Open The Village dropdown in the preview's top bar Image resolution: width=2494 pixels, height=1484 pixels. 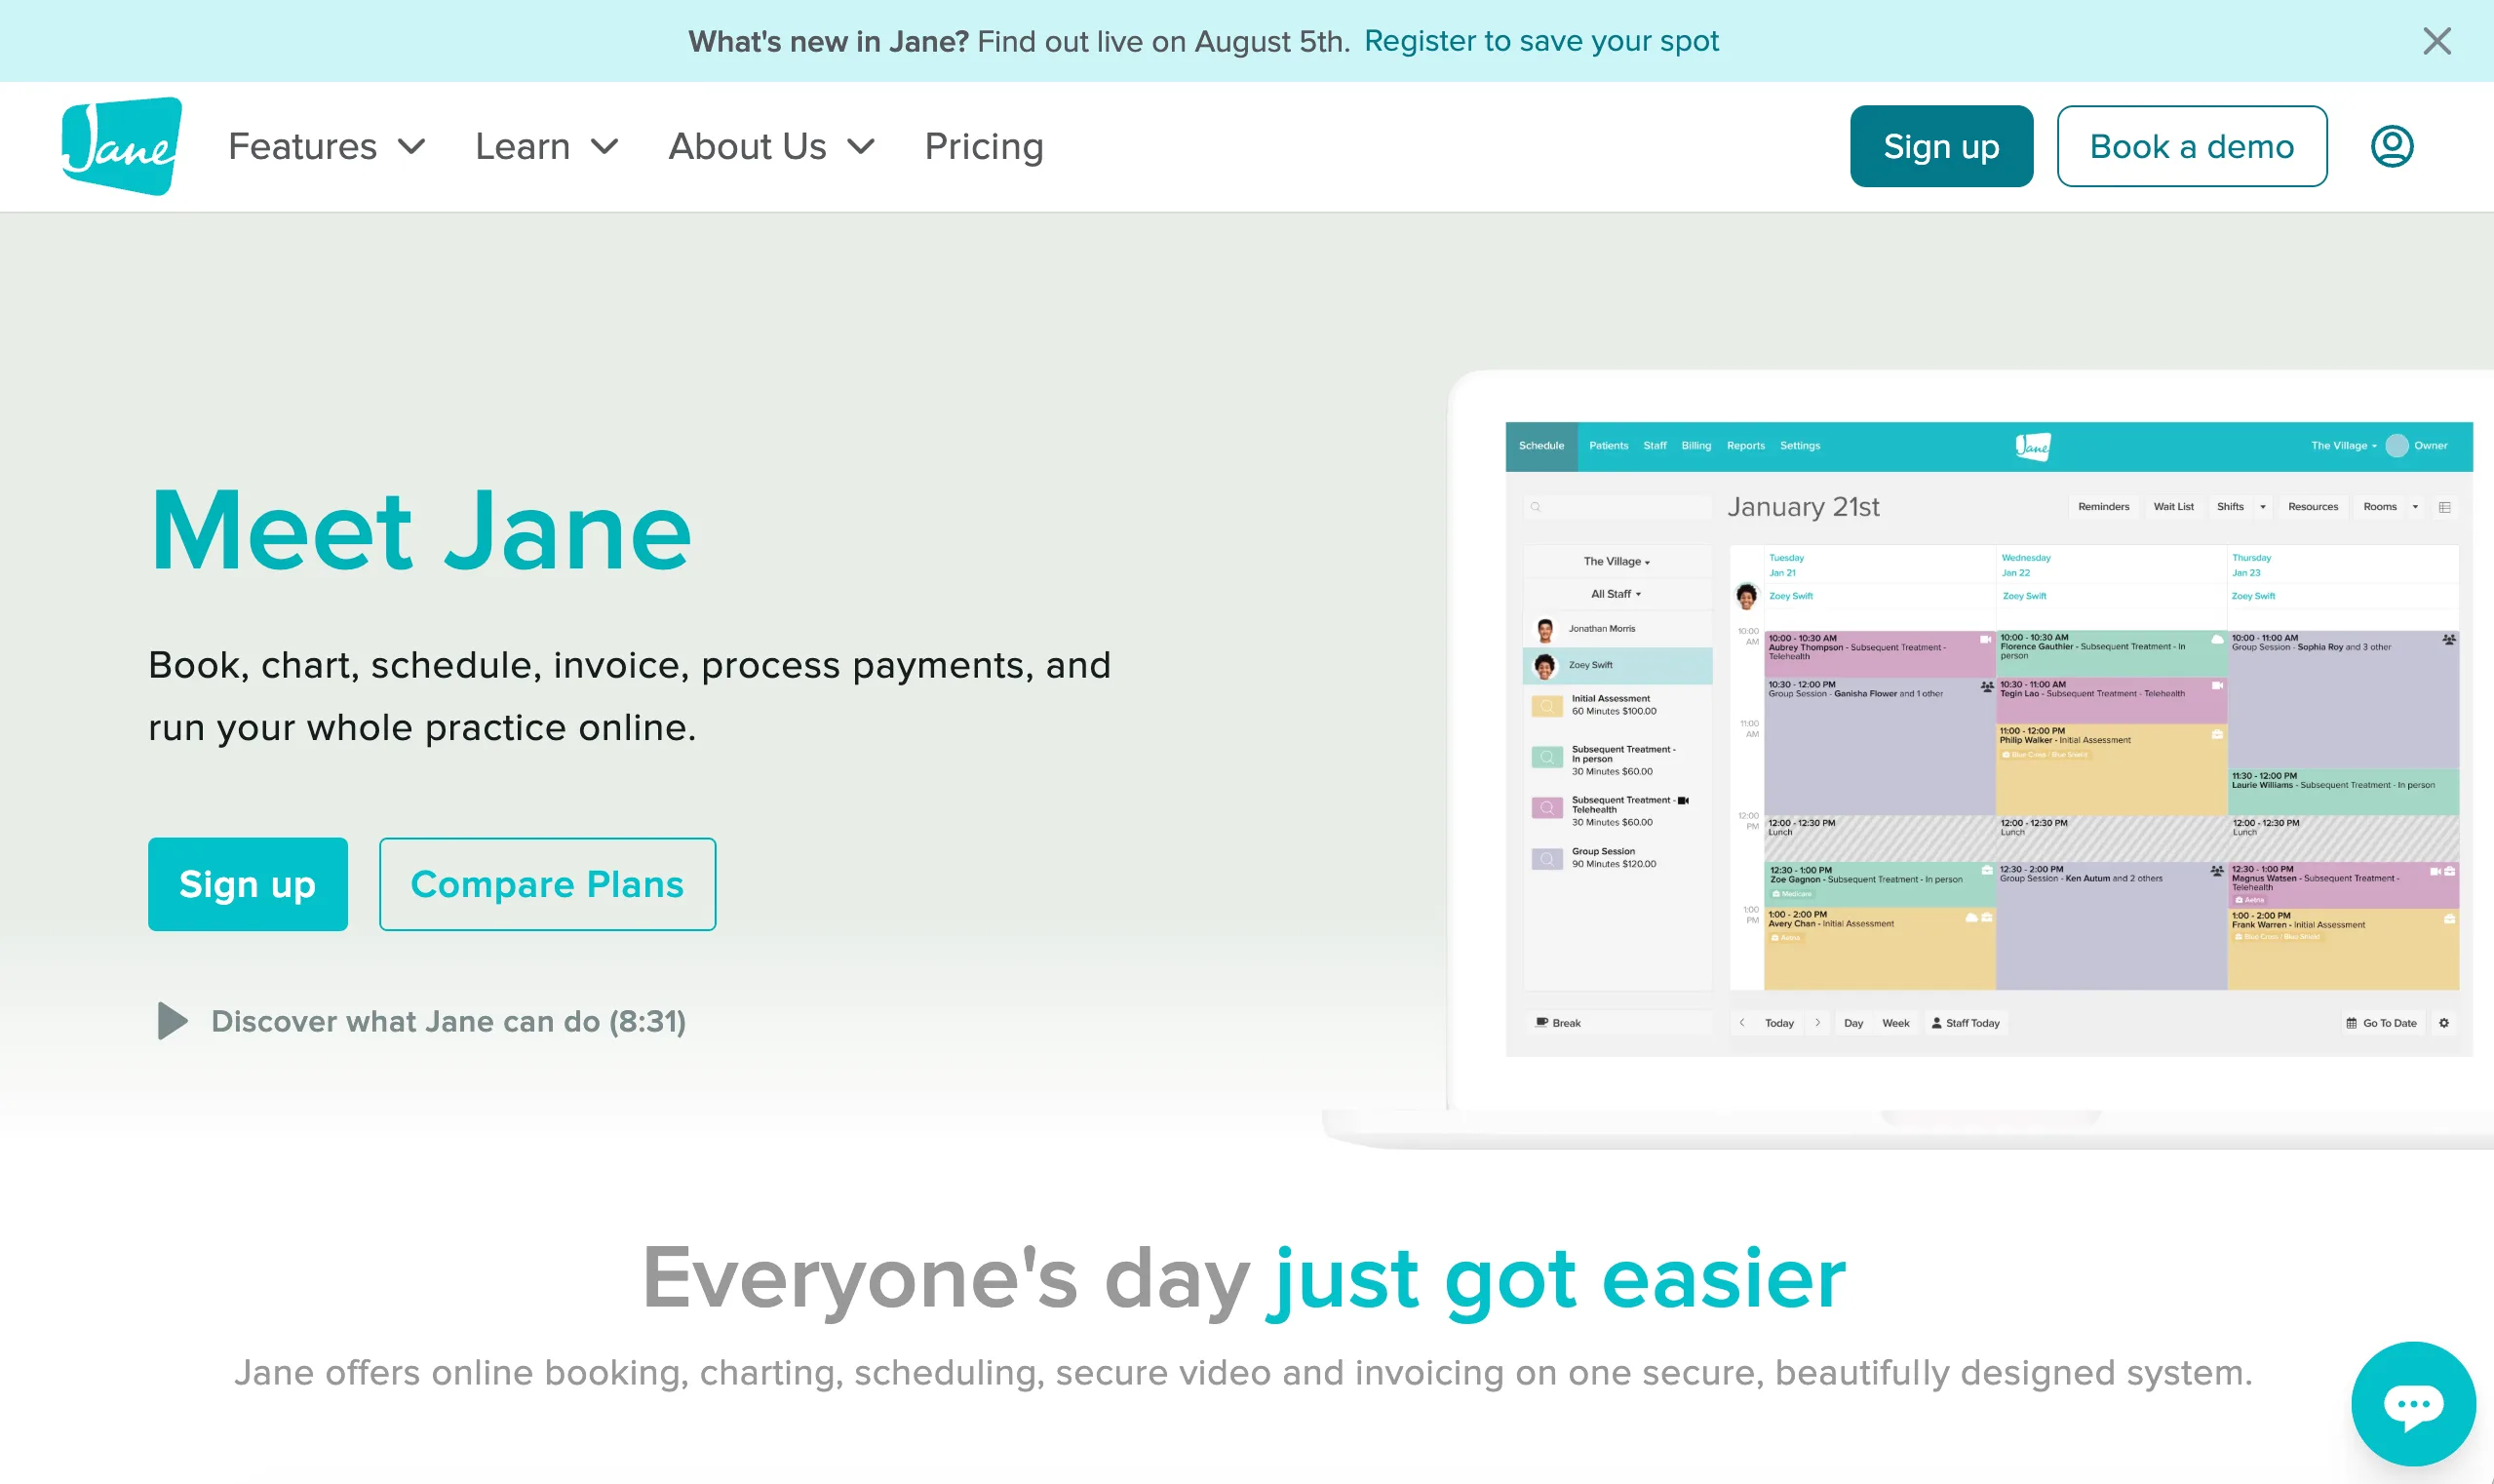pyautogui.click(x=2343, y=446)
